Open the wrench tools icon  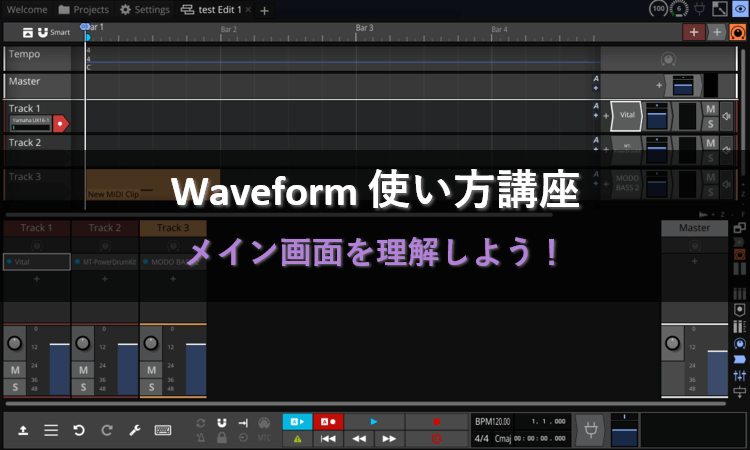pyautogui.click(x=136, y=430)
